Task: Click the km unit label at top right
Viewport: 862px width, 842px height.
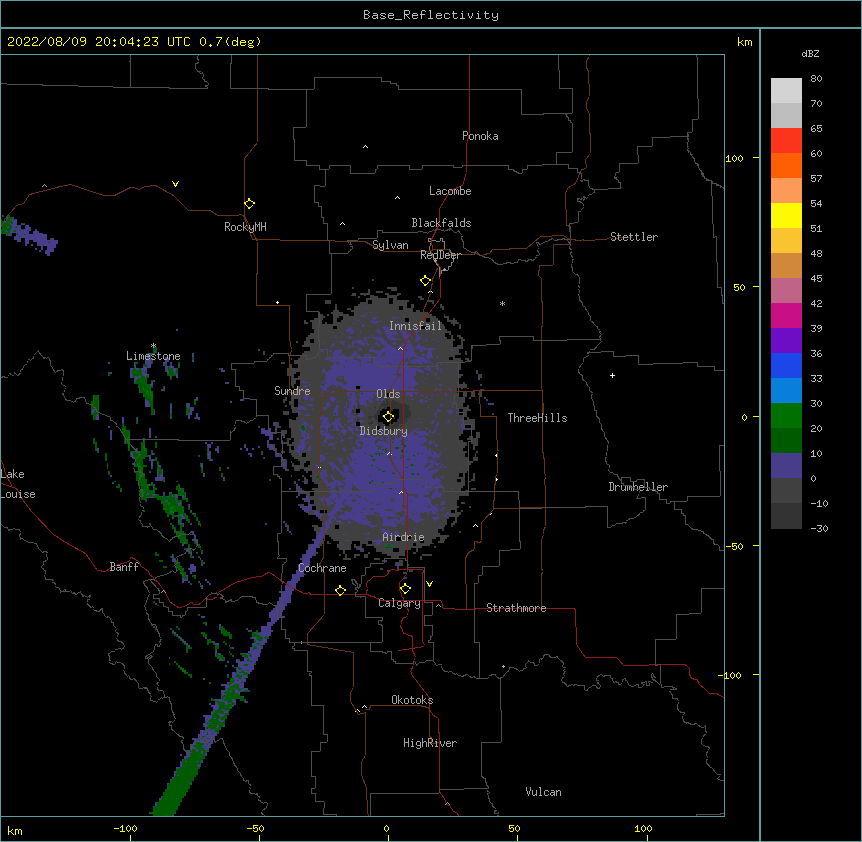Action: pyautogui.click(x=744, y=42)
